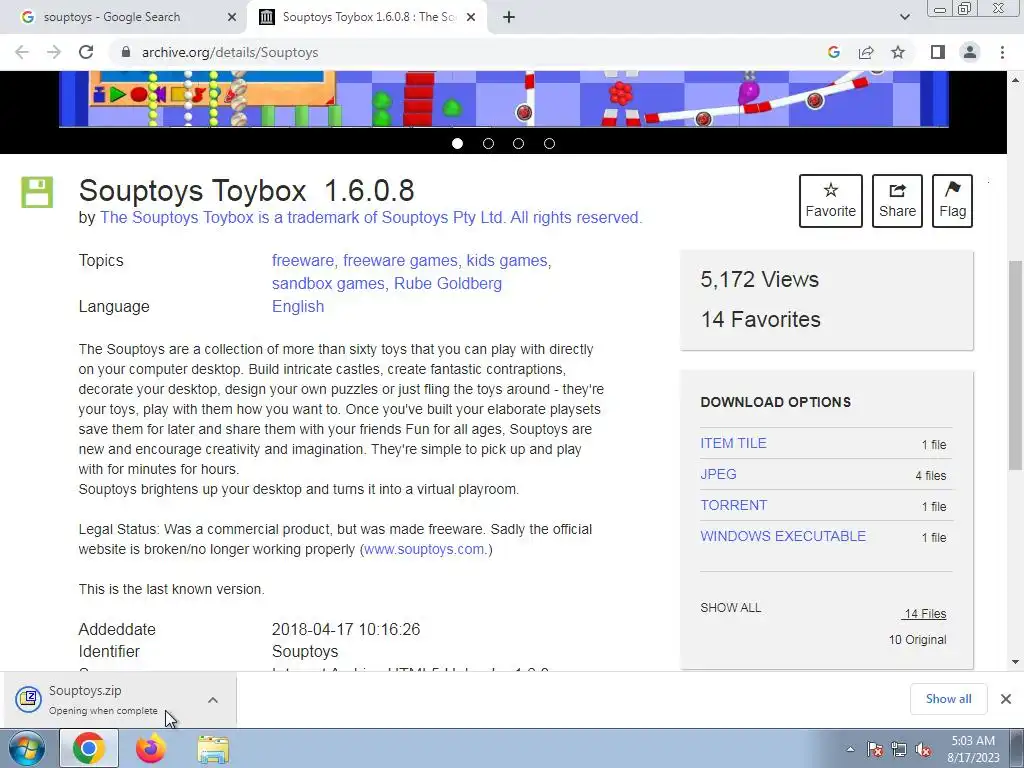Viewport: 1024px width, 768px height.
Task: Open the freeware topic link
Action: (302, 261)
